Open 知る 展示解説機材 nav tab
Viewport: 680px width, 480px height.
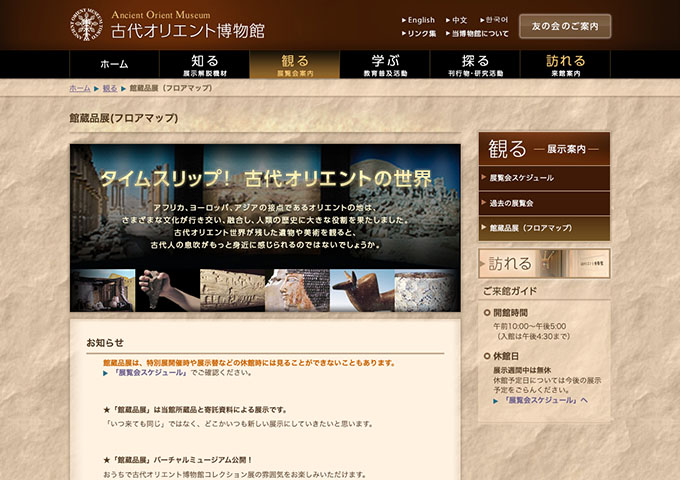click(205, 64)
